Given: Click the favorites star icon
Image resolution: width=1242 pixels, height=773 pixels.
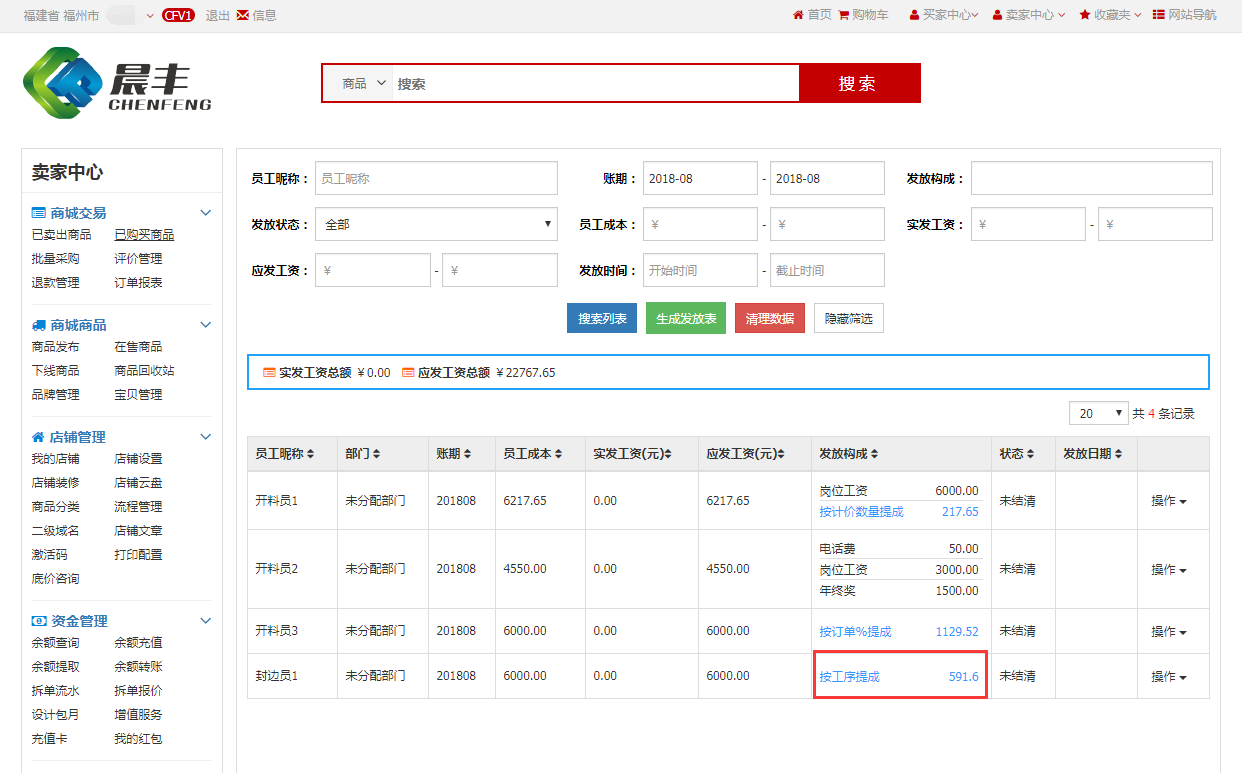Looking at the screenshot, I should (x=1084, y=15).
